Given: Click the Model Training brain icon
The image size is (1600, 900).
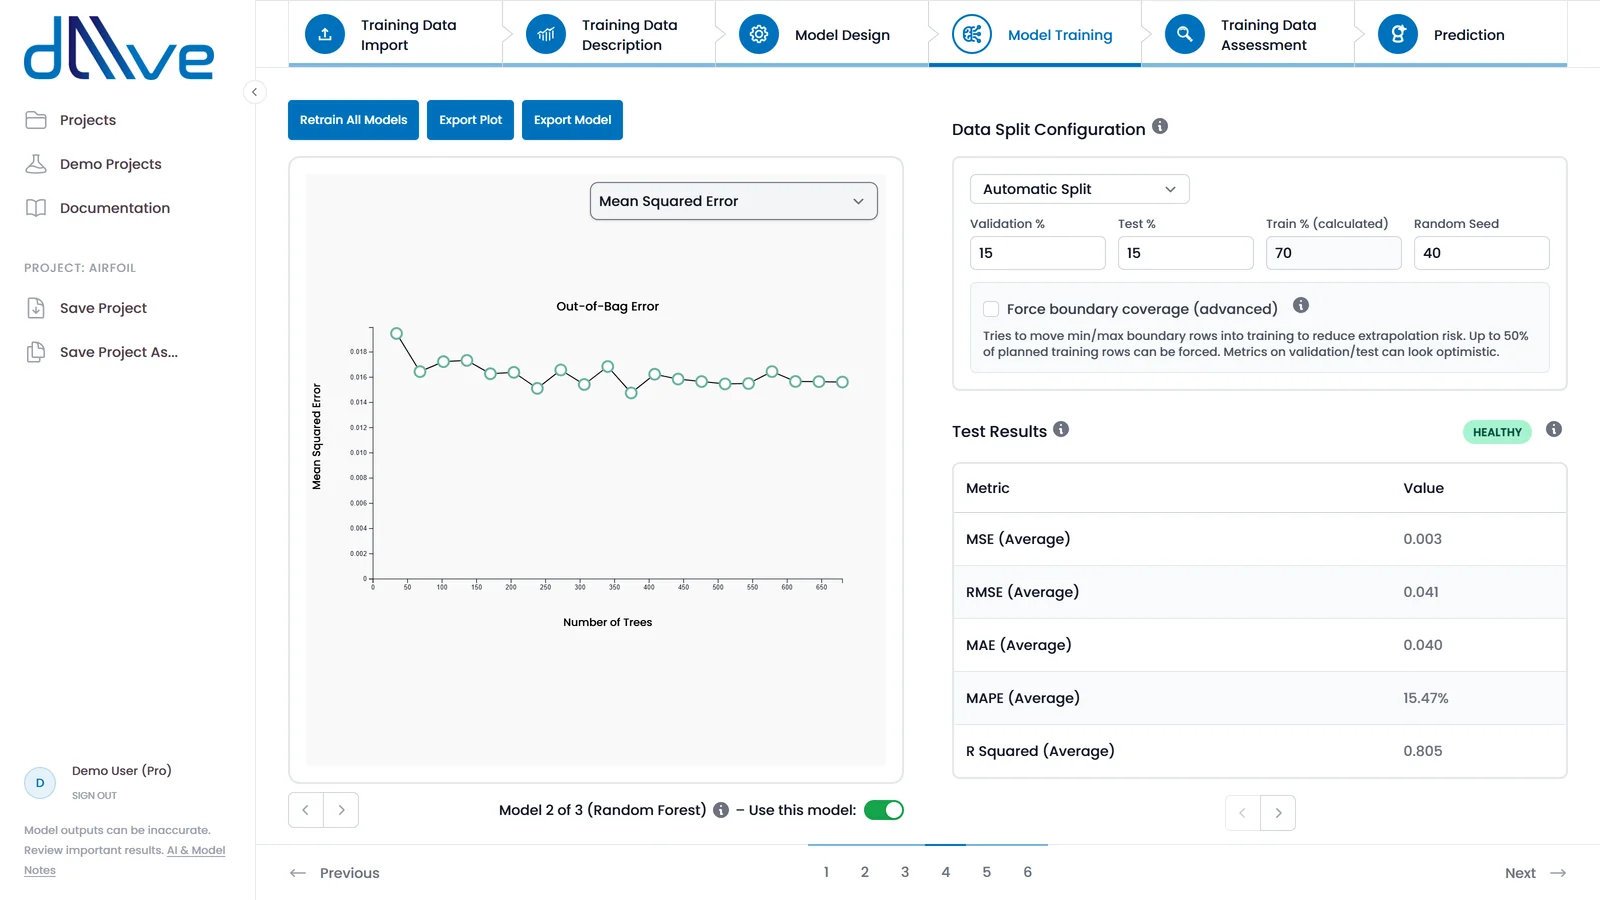Looking at the screenshot, I should coord(972,34).
